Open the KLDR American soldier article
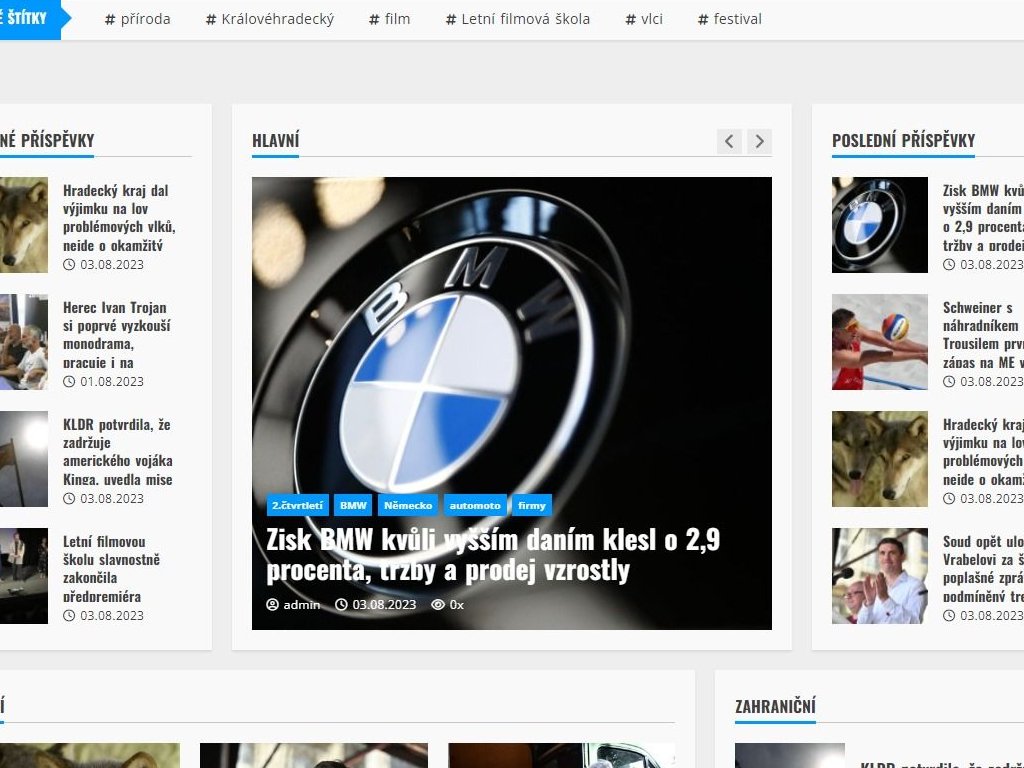This screenshot has width=1024, height=768. point(117,451)
